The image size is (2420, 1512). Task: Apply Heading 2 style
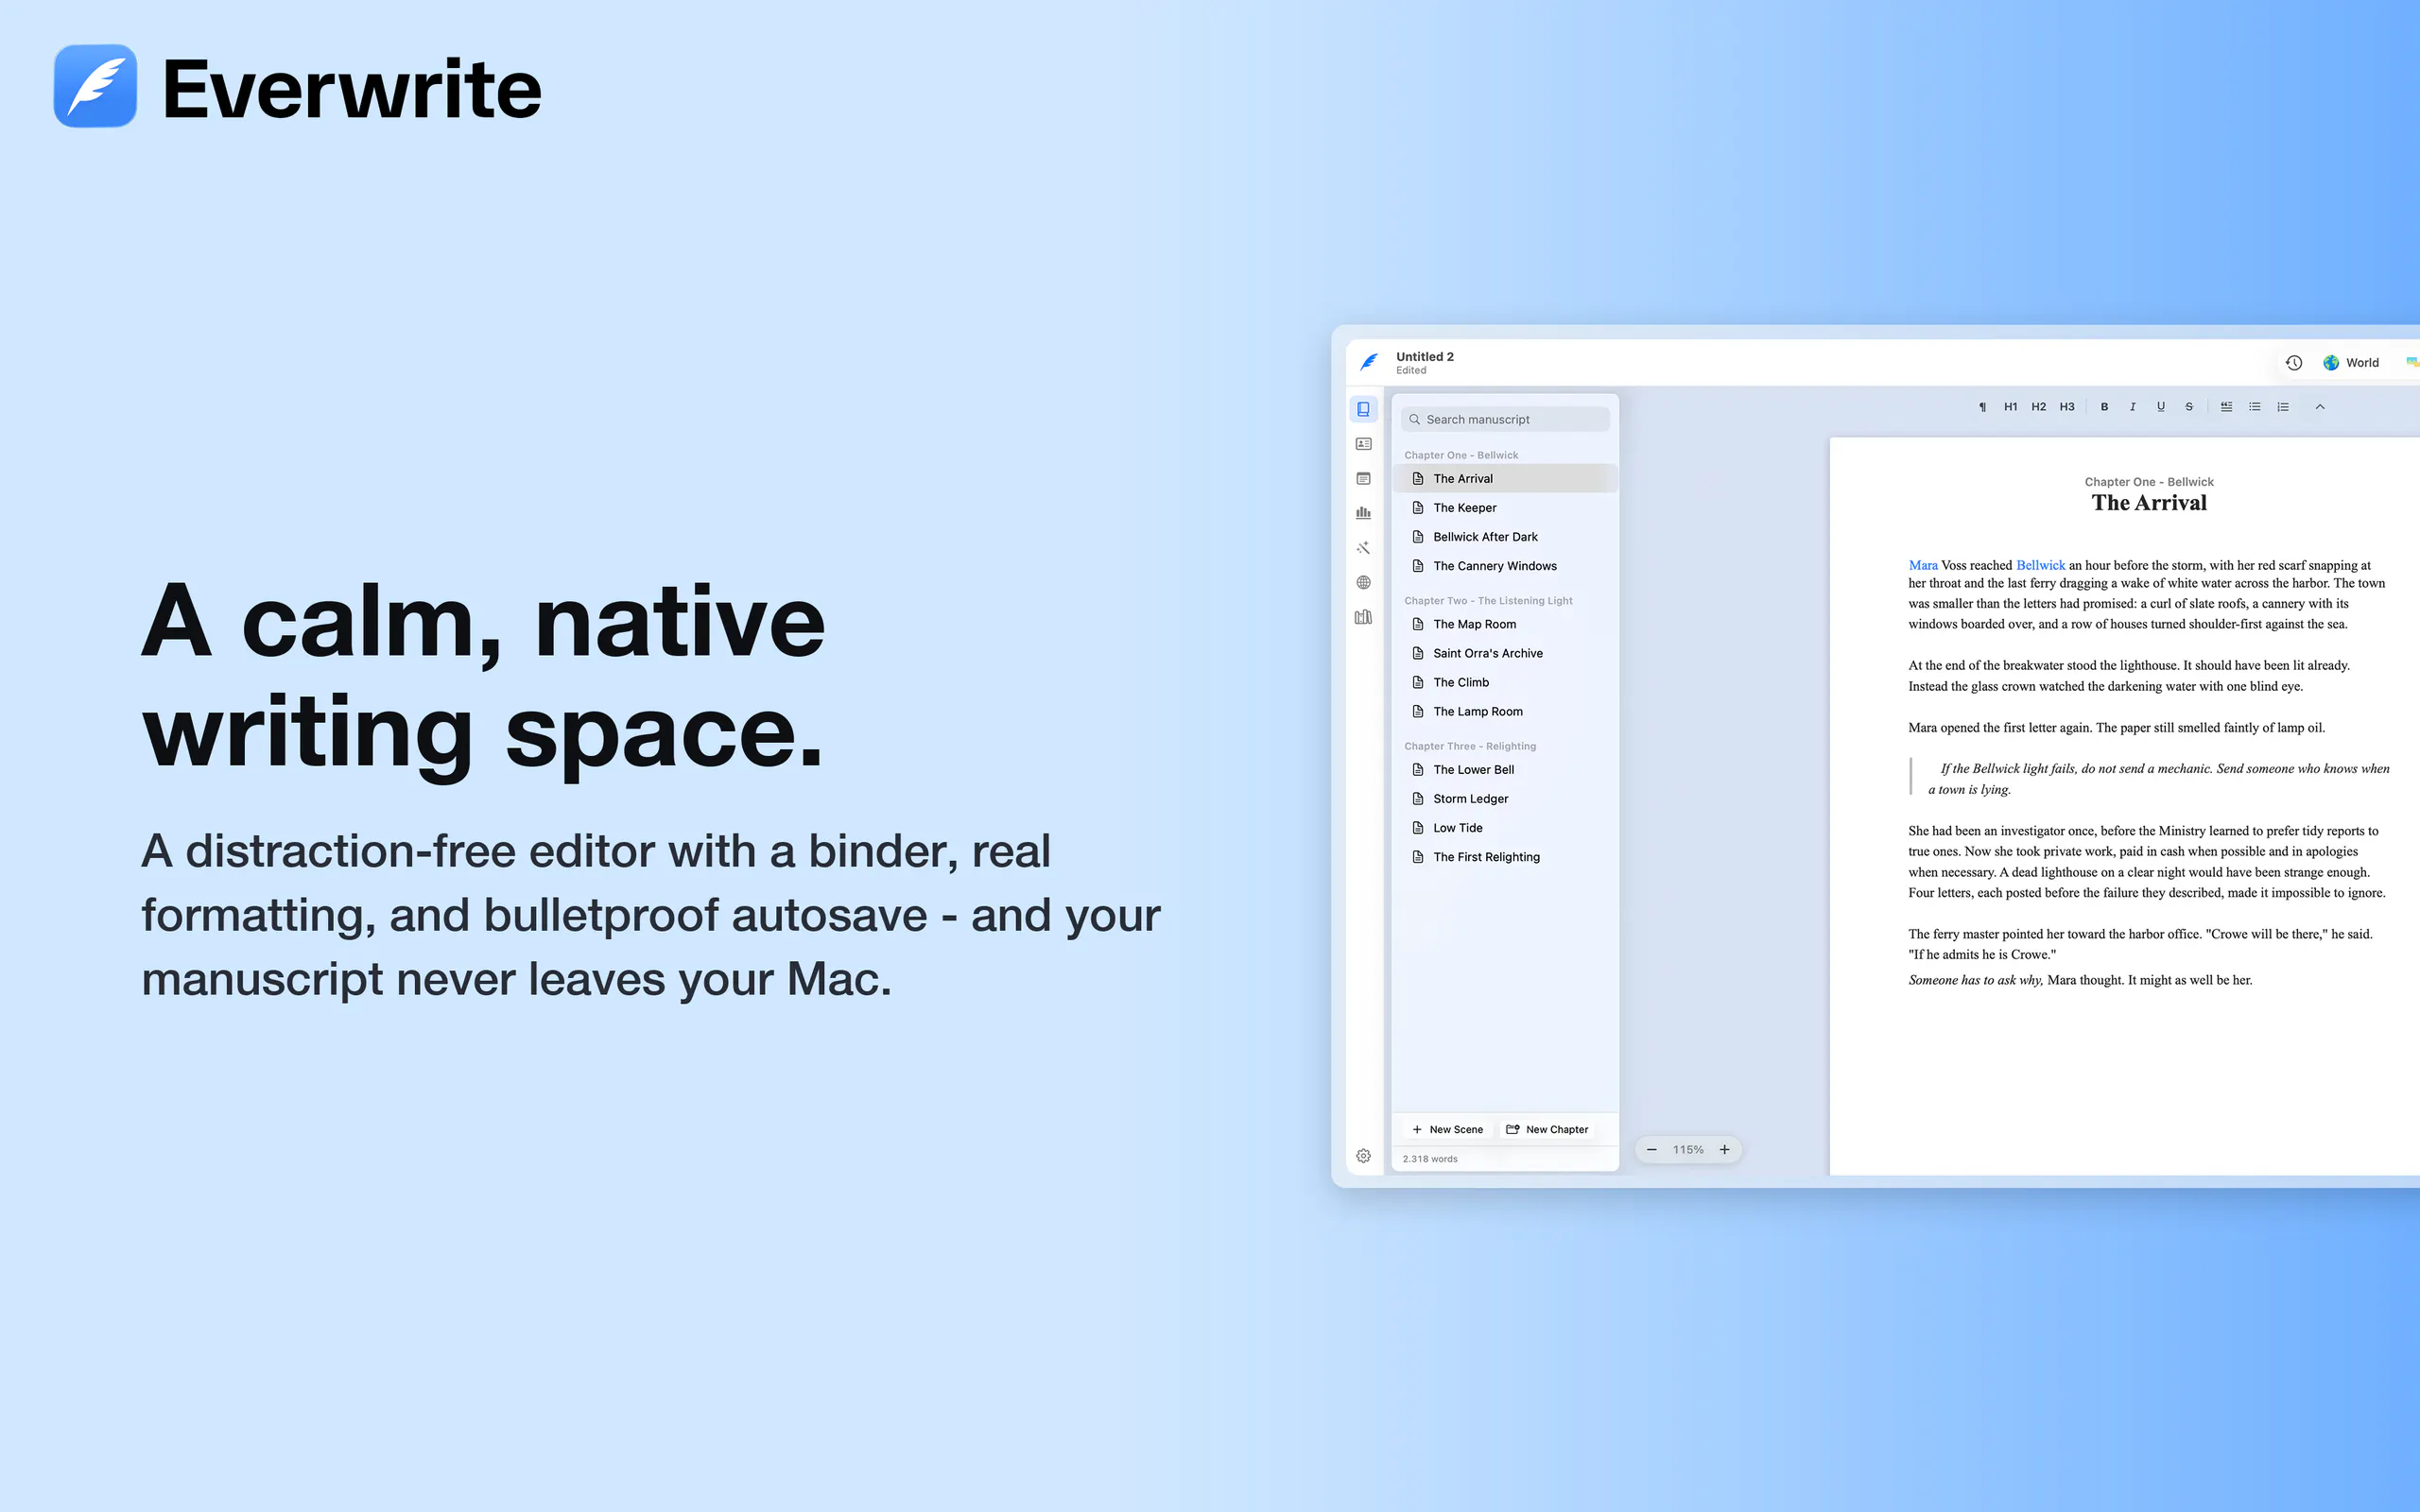pos(2038,407)
